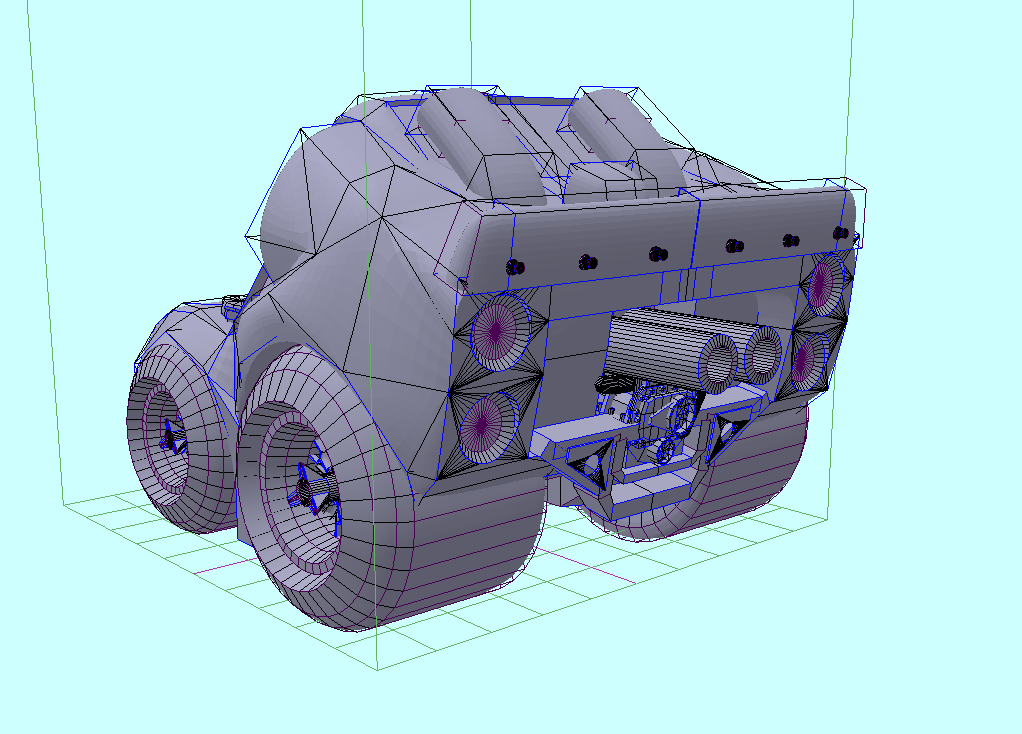Screen dimensions: 1022x734
Task: Select the leftmost bolt on rear spoiler bar
Action: 516,267
